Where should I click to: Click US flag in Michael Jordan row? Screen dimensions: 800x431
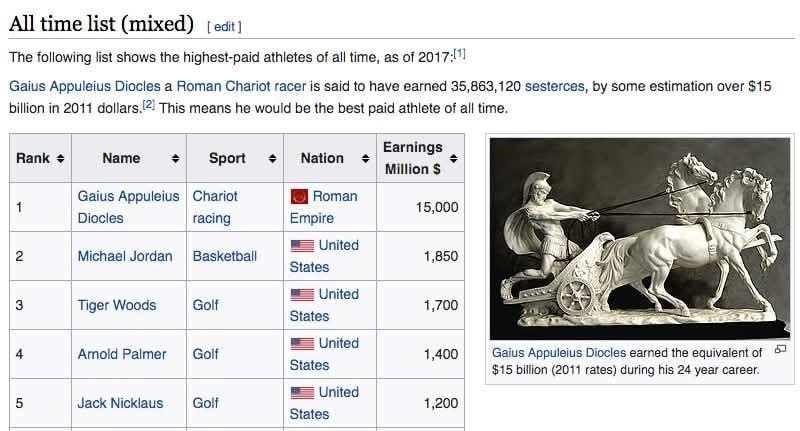pyautogui.click(x=302, y=246)
